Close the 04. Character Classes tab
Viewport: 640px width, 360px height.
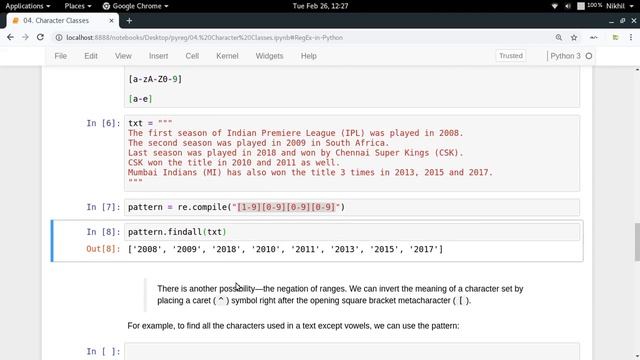(x=111, y=20)
